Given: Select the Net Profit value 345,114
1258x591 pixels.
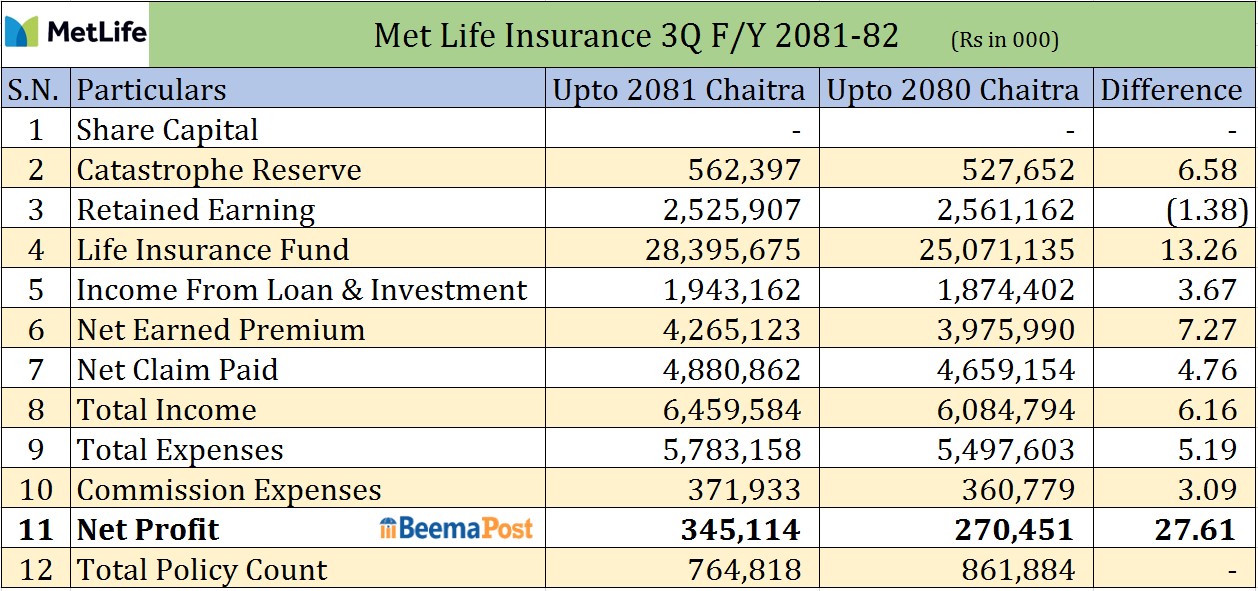Looking at the screenshot, I should click(x=743, y=530).
